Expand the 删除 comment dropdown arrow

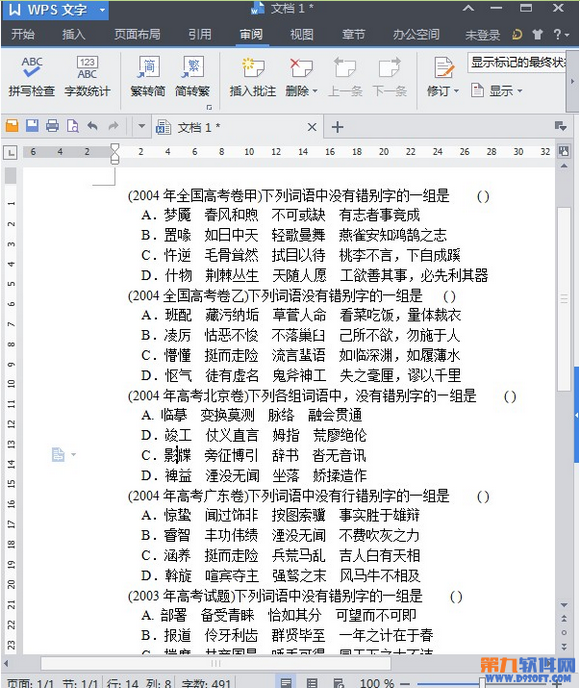[315, 91]
